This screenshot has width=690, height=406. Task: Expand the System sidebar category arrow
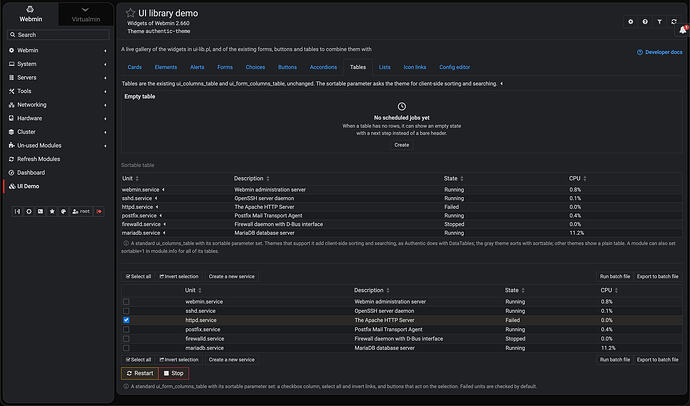(105, 64)
